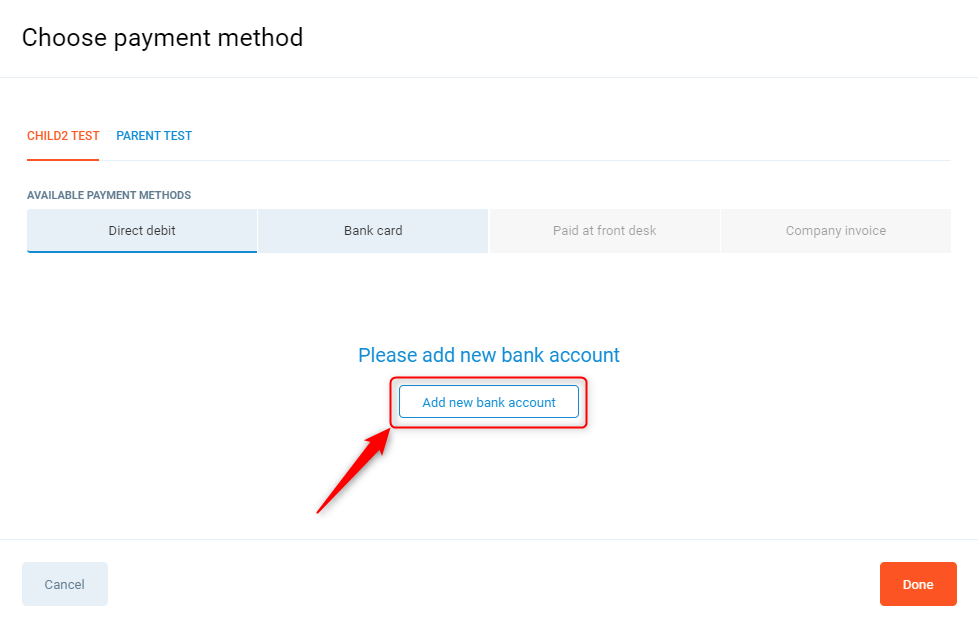Open the PARENT TEST tab
The image size is (978, 631).
tap(154, 136)
